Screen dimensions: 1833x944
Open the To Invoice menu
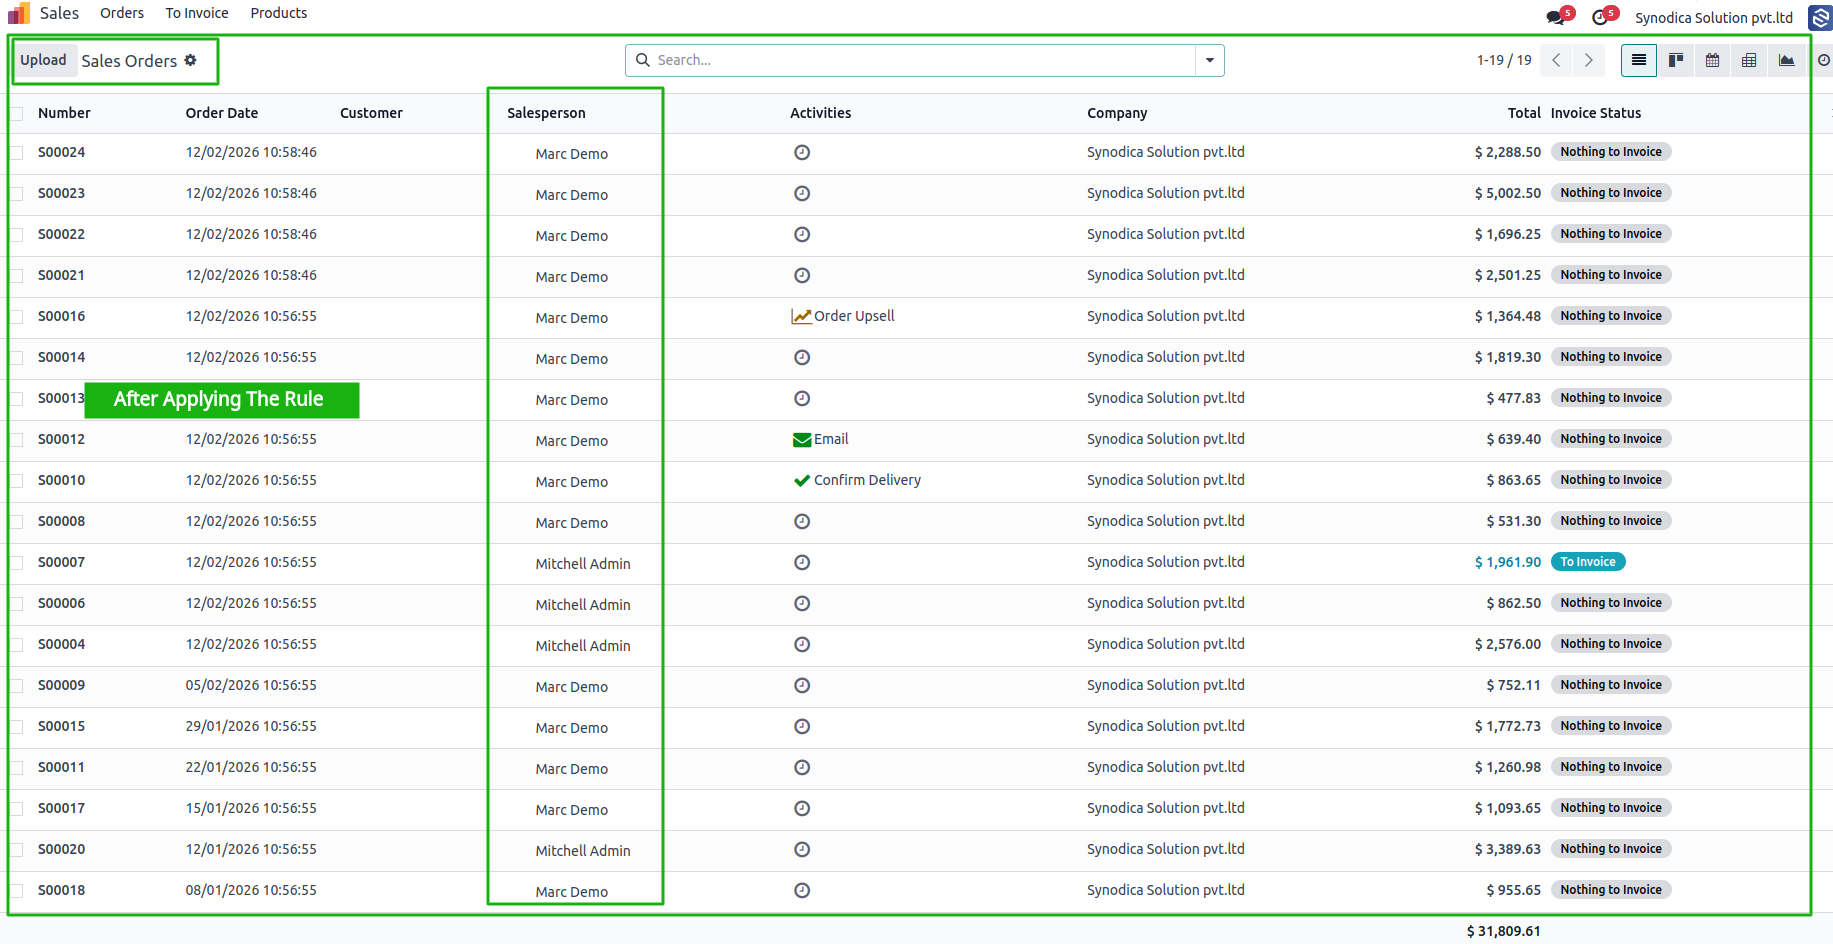tap(197, 13)
